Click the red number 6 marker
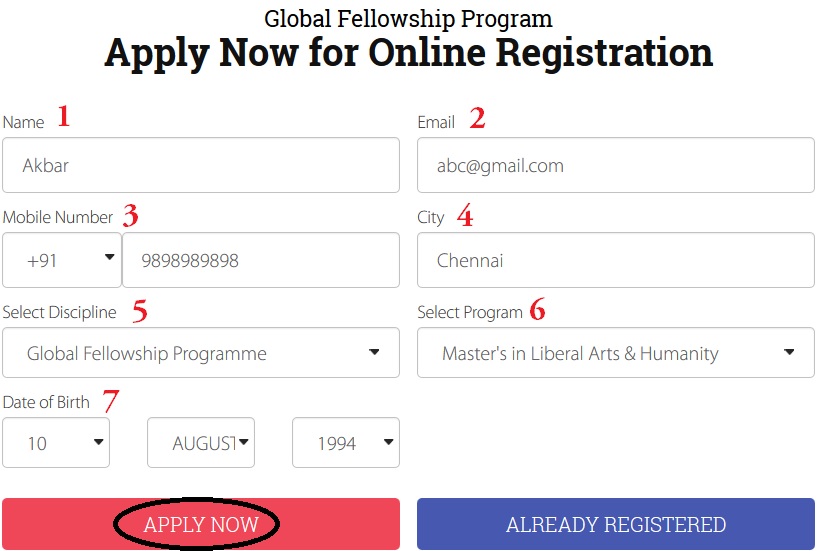The width and height of the screenshot is (817, 551). coord(538,311)
